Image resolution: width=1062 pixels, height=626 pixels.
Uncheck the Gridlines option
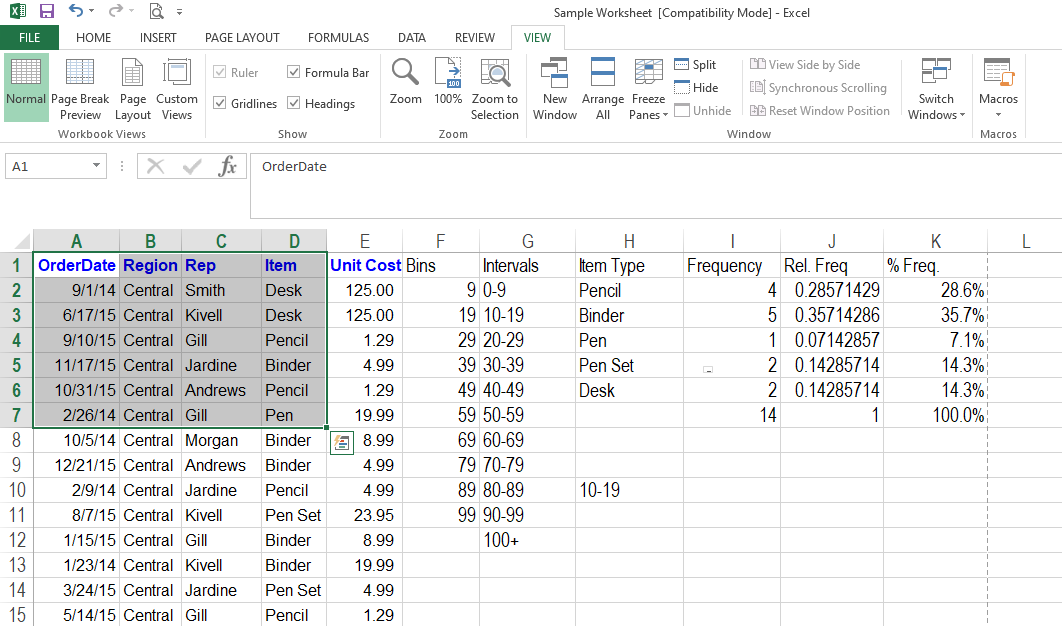(x=220, y=103)
